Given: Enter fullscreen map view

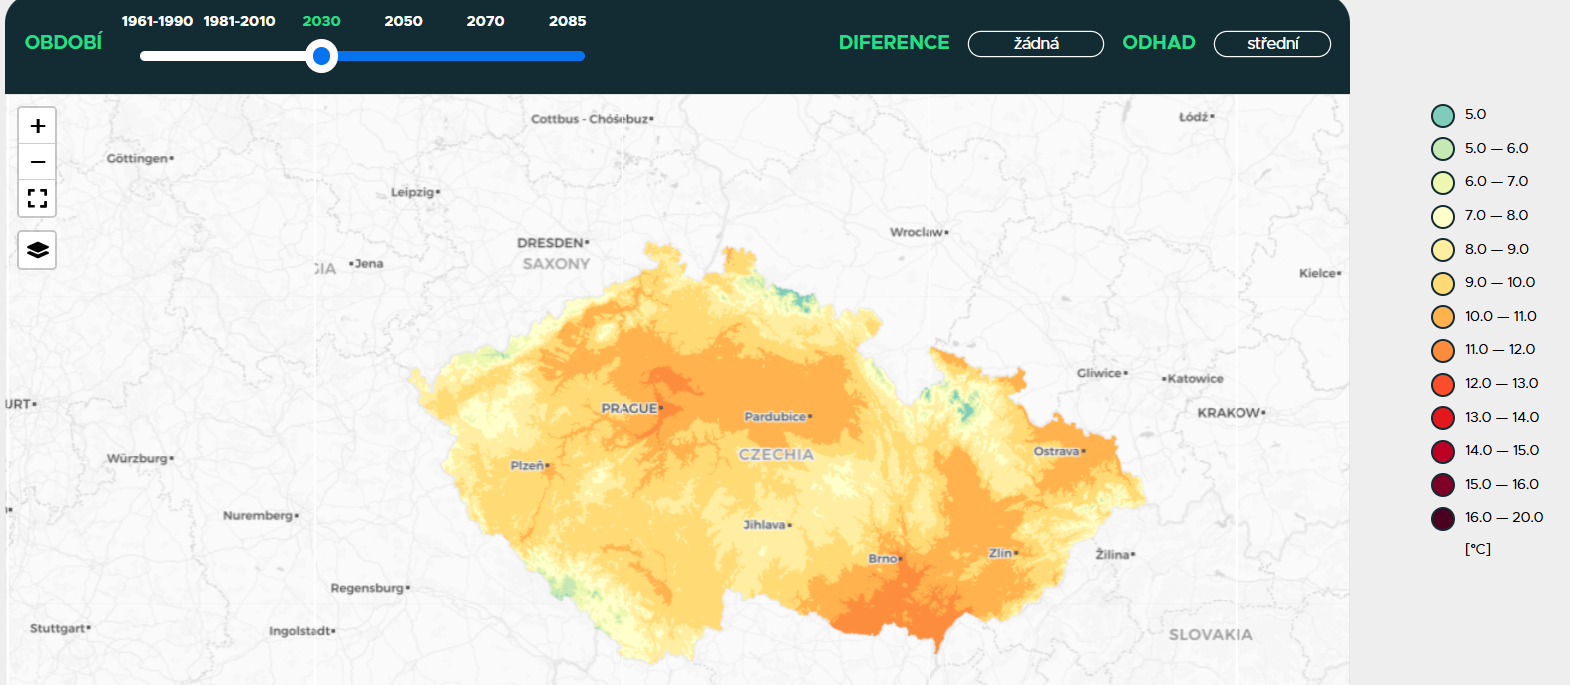Looking at the screenshot, I should click(x=38, y=198).
